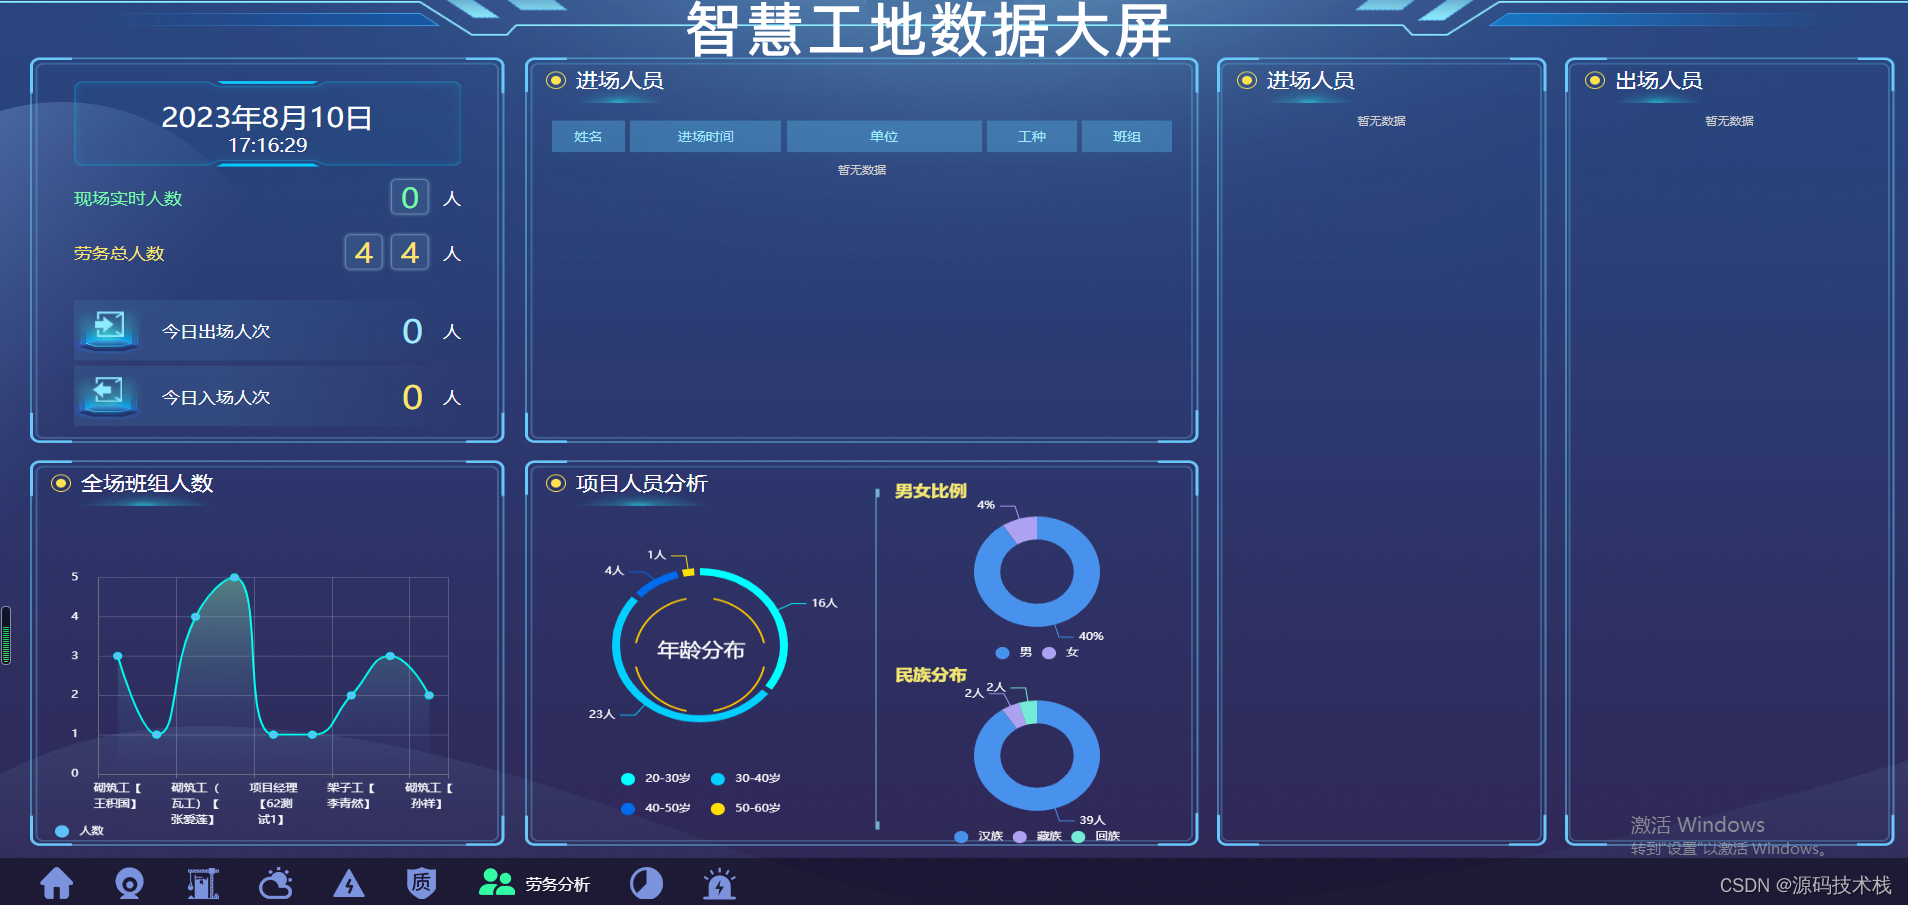Click the date 2023年8月10日
This screenshot has width=1908, height=905.
267,117
